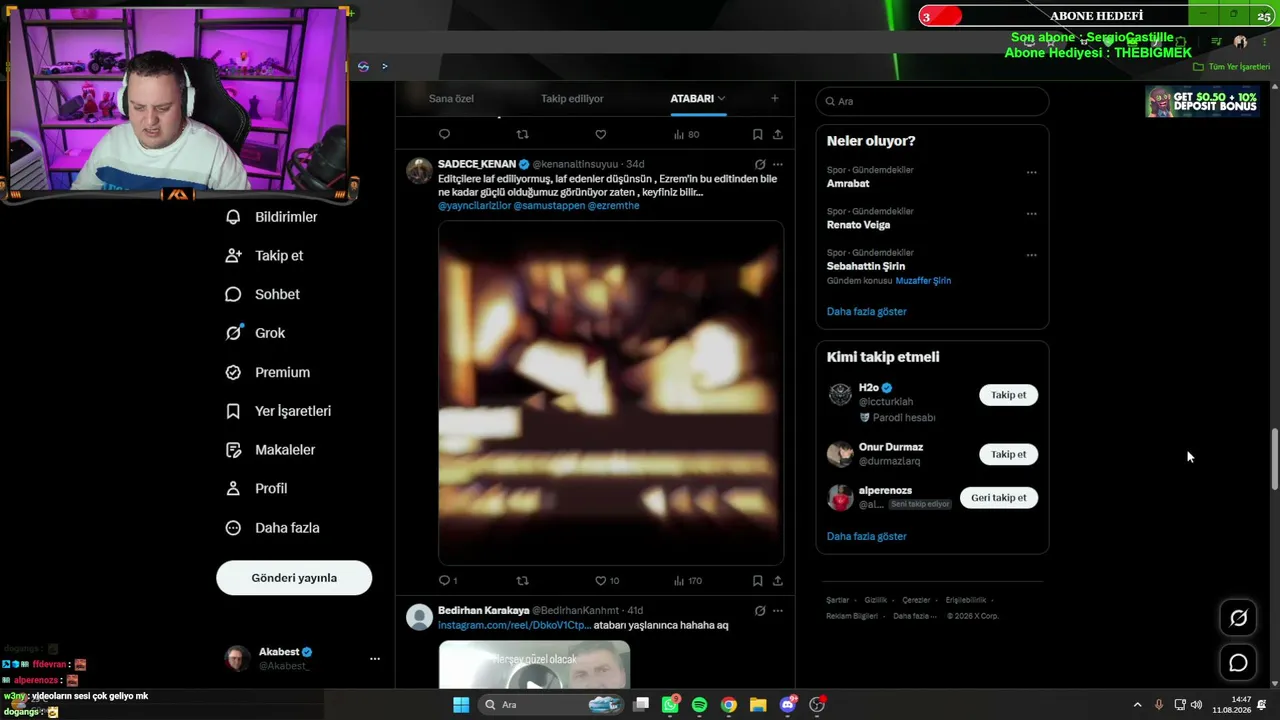
Task: Open SADECE_KENAN's profile avatar
Action: click(419, 171)
